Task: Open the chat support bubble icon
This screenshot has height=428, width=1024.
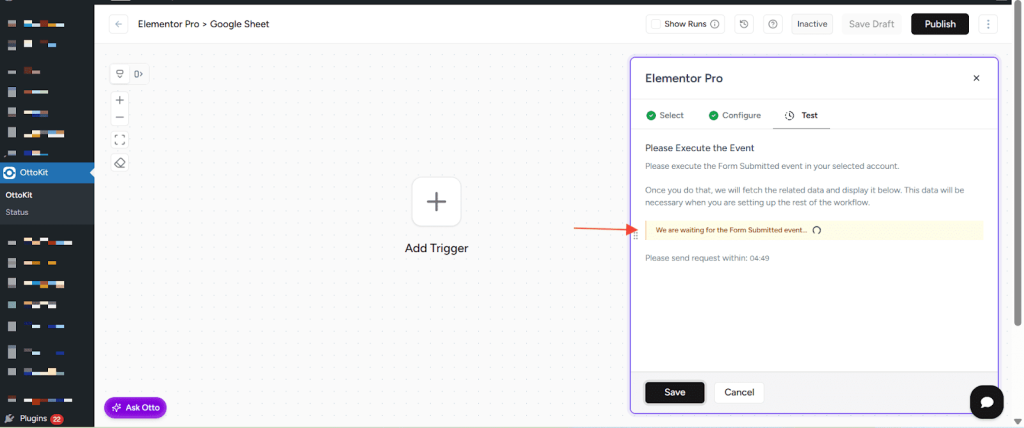Action: point(986,401)
